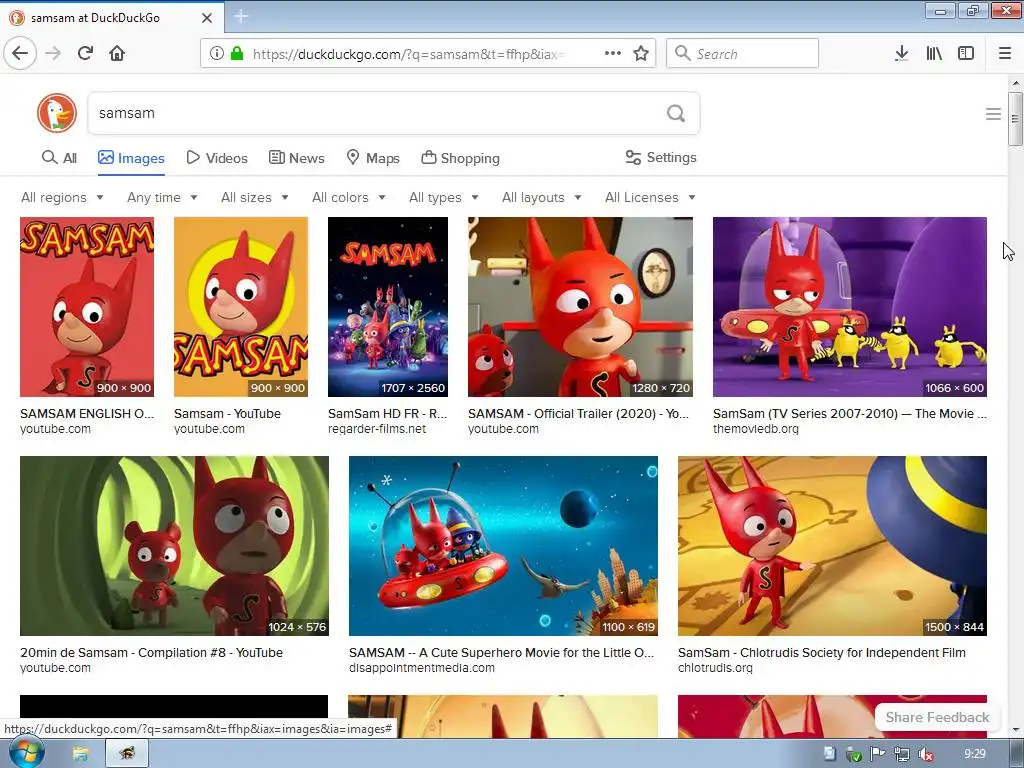The image size is (1024, 768).
Task: Open the Library bookshelf icon
Action: tap(934, 54)
